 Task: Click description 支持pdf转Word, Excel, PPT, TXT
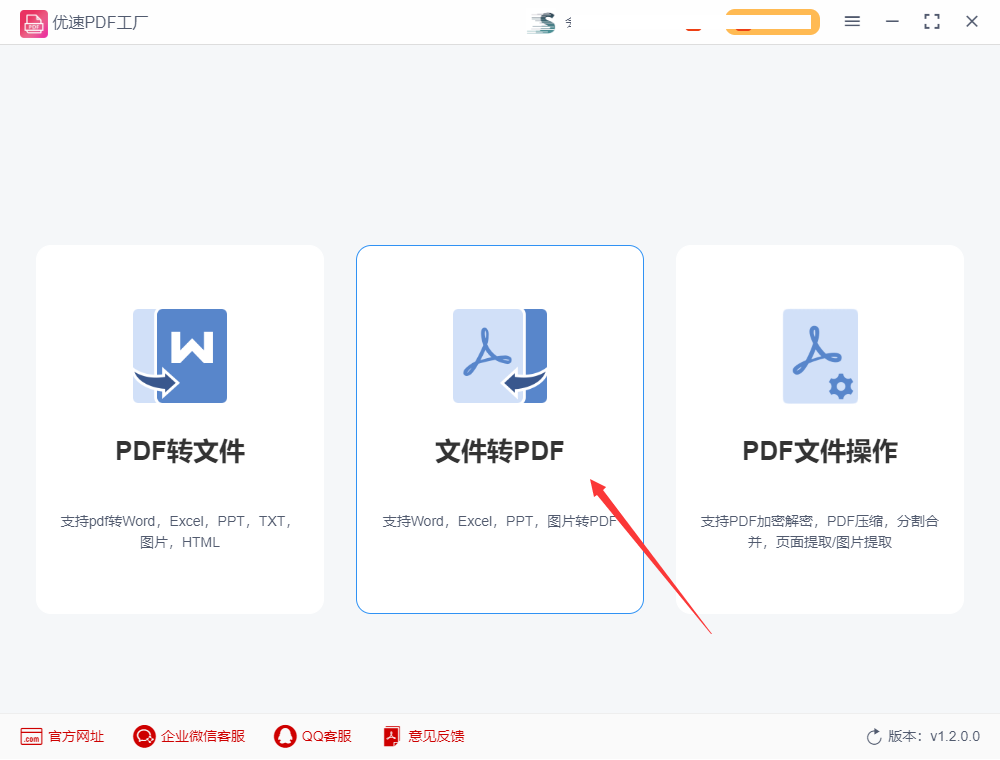177,532
